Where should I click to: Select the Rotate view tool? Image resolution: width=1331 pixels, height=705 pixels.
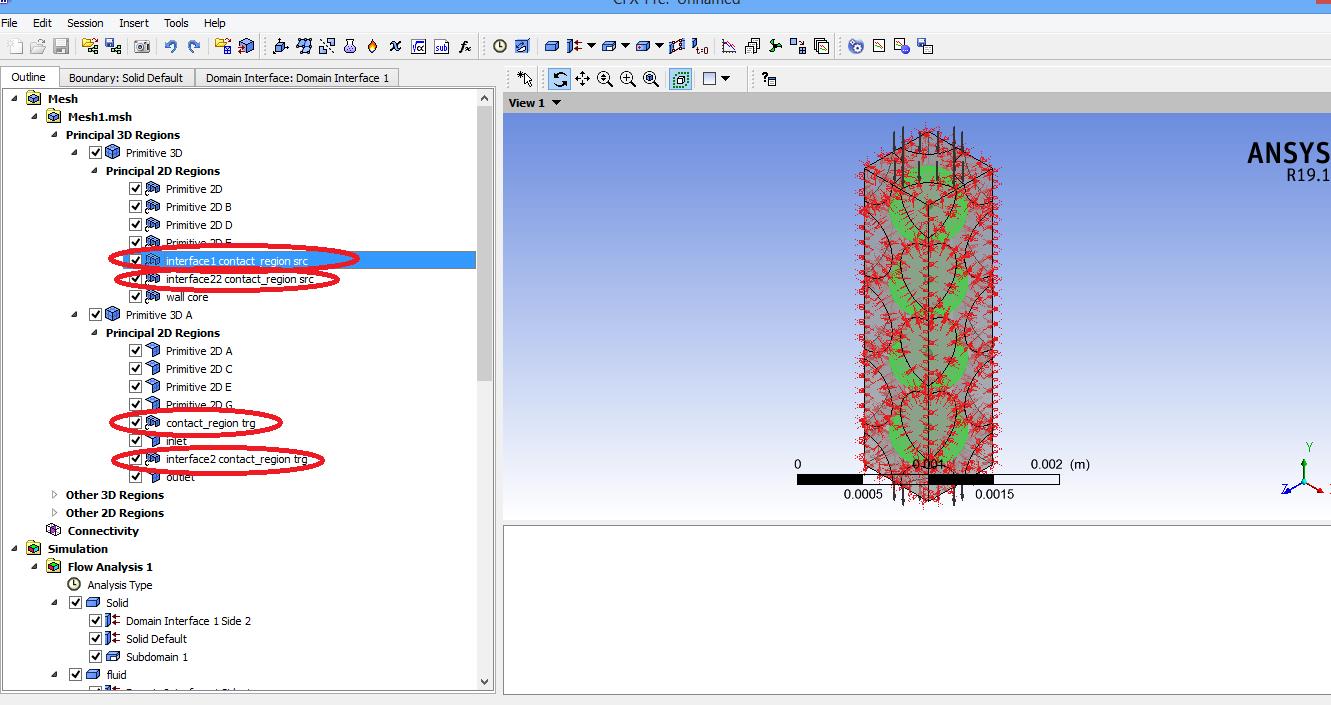(x=560, y=78)
